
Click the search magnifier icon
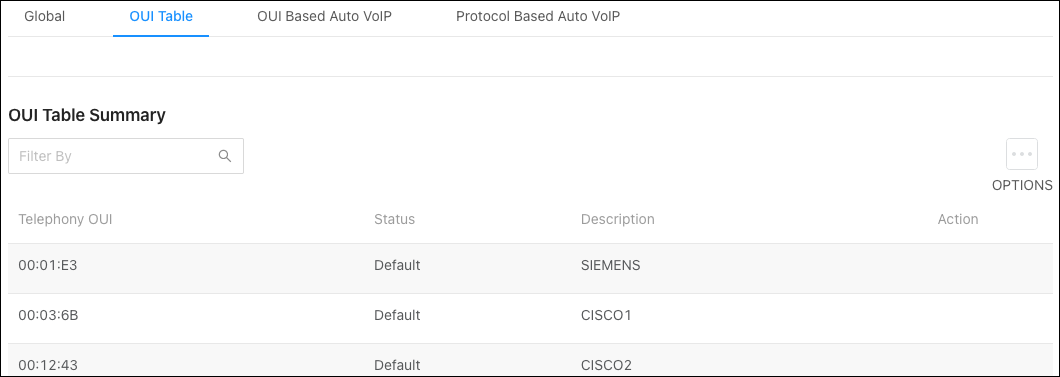(225, 156)
